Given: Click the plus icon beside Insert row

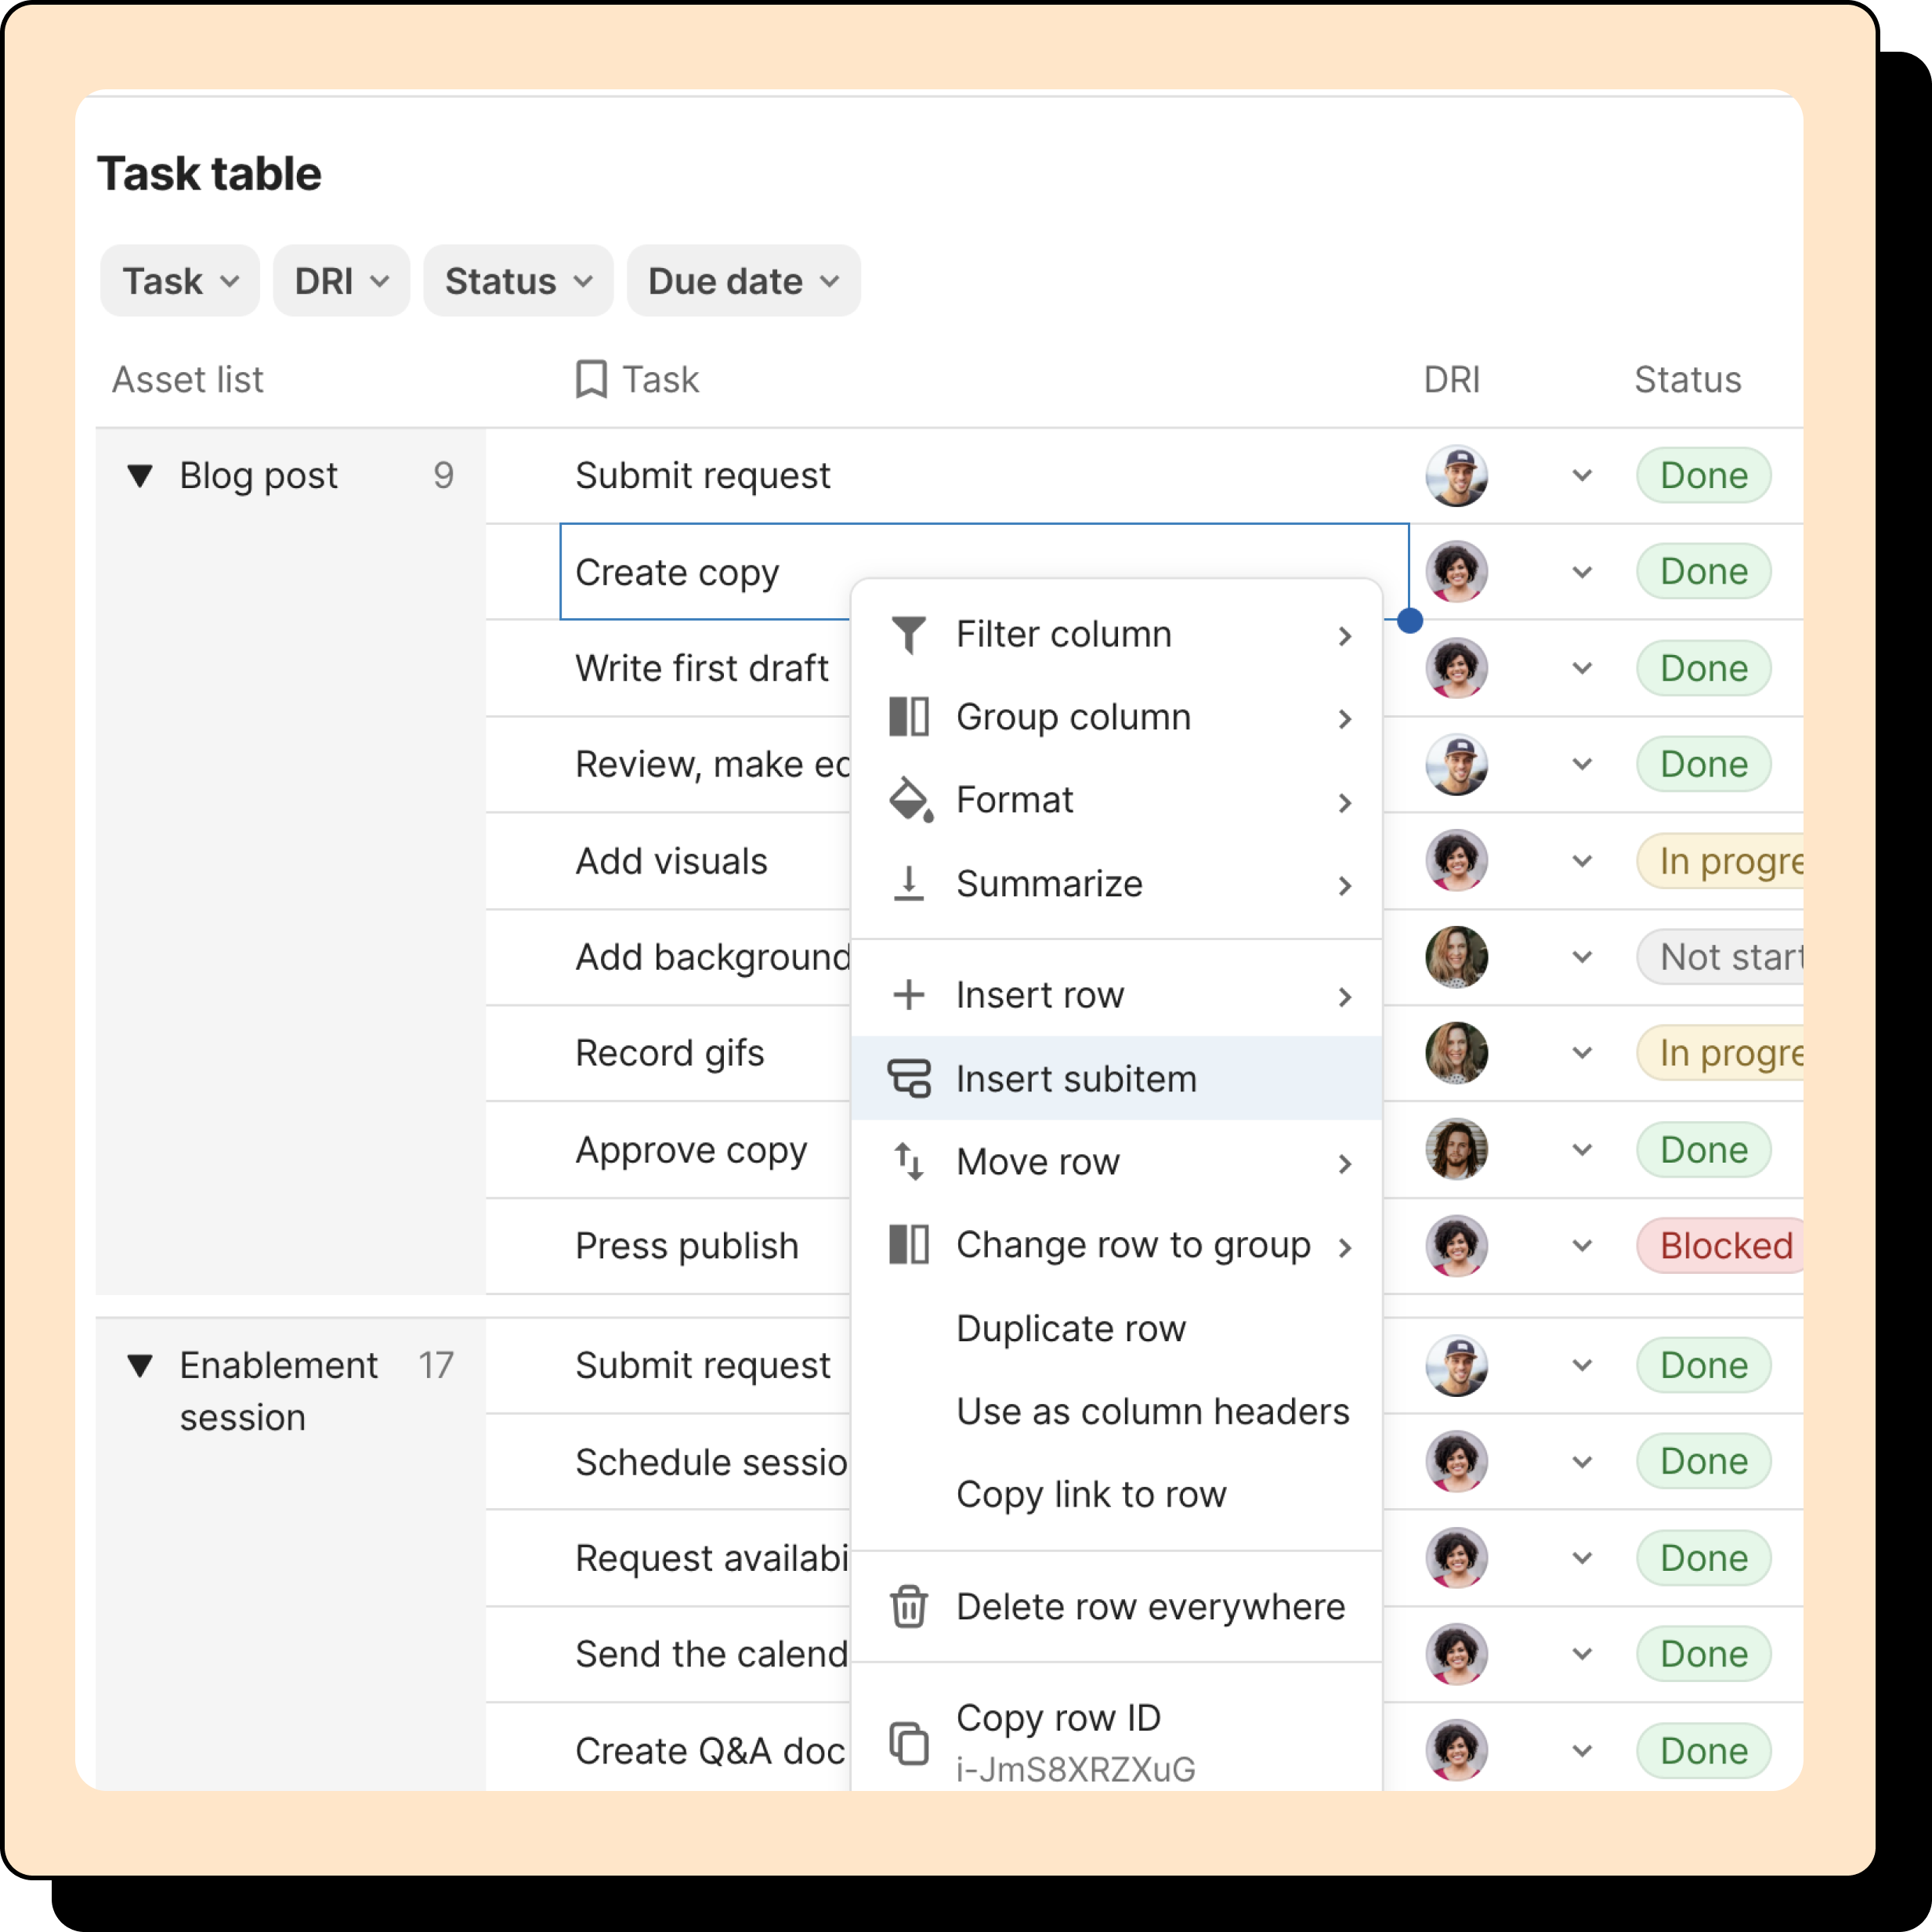Looking at the screenshot, I should pos(908,995).
